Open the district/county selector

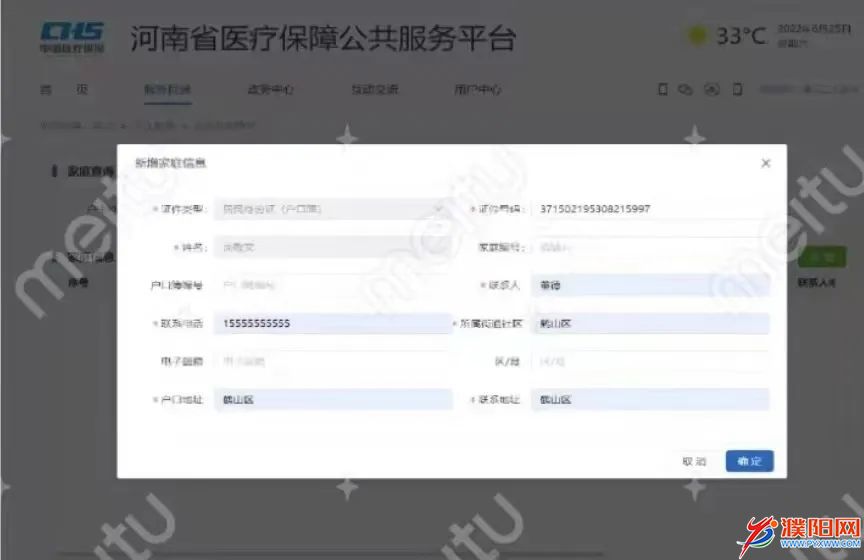coord(650,362)
